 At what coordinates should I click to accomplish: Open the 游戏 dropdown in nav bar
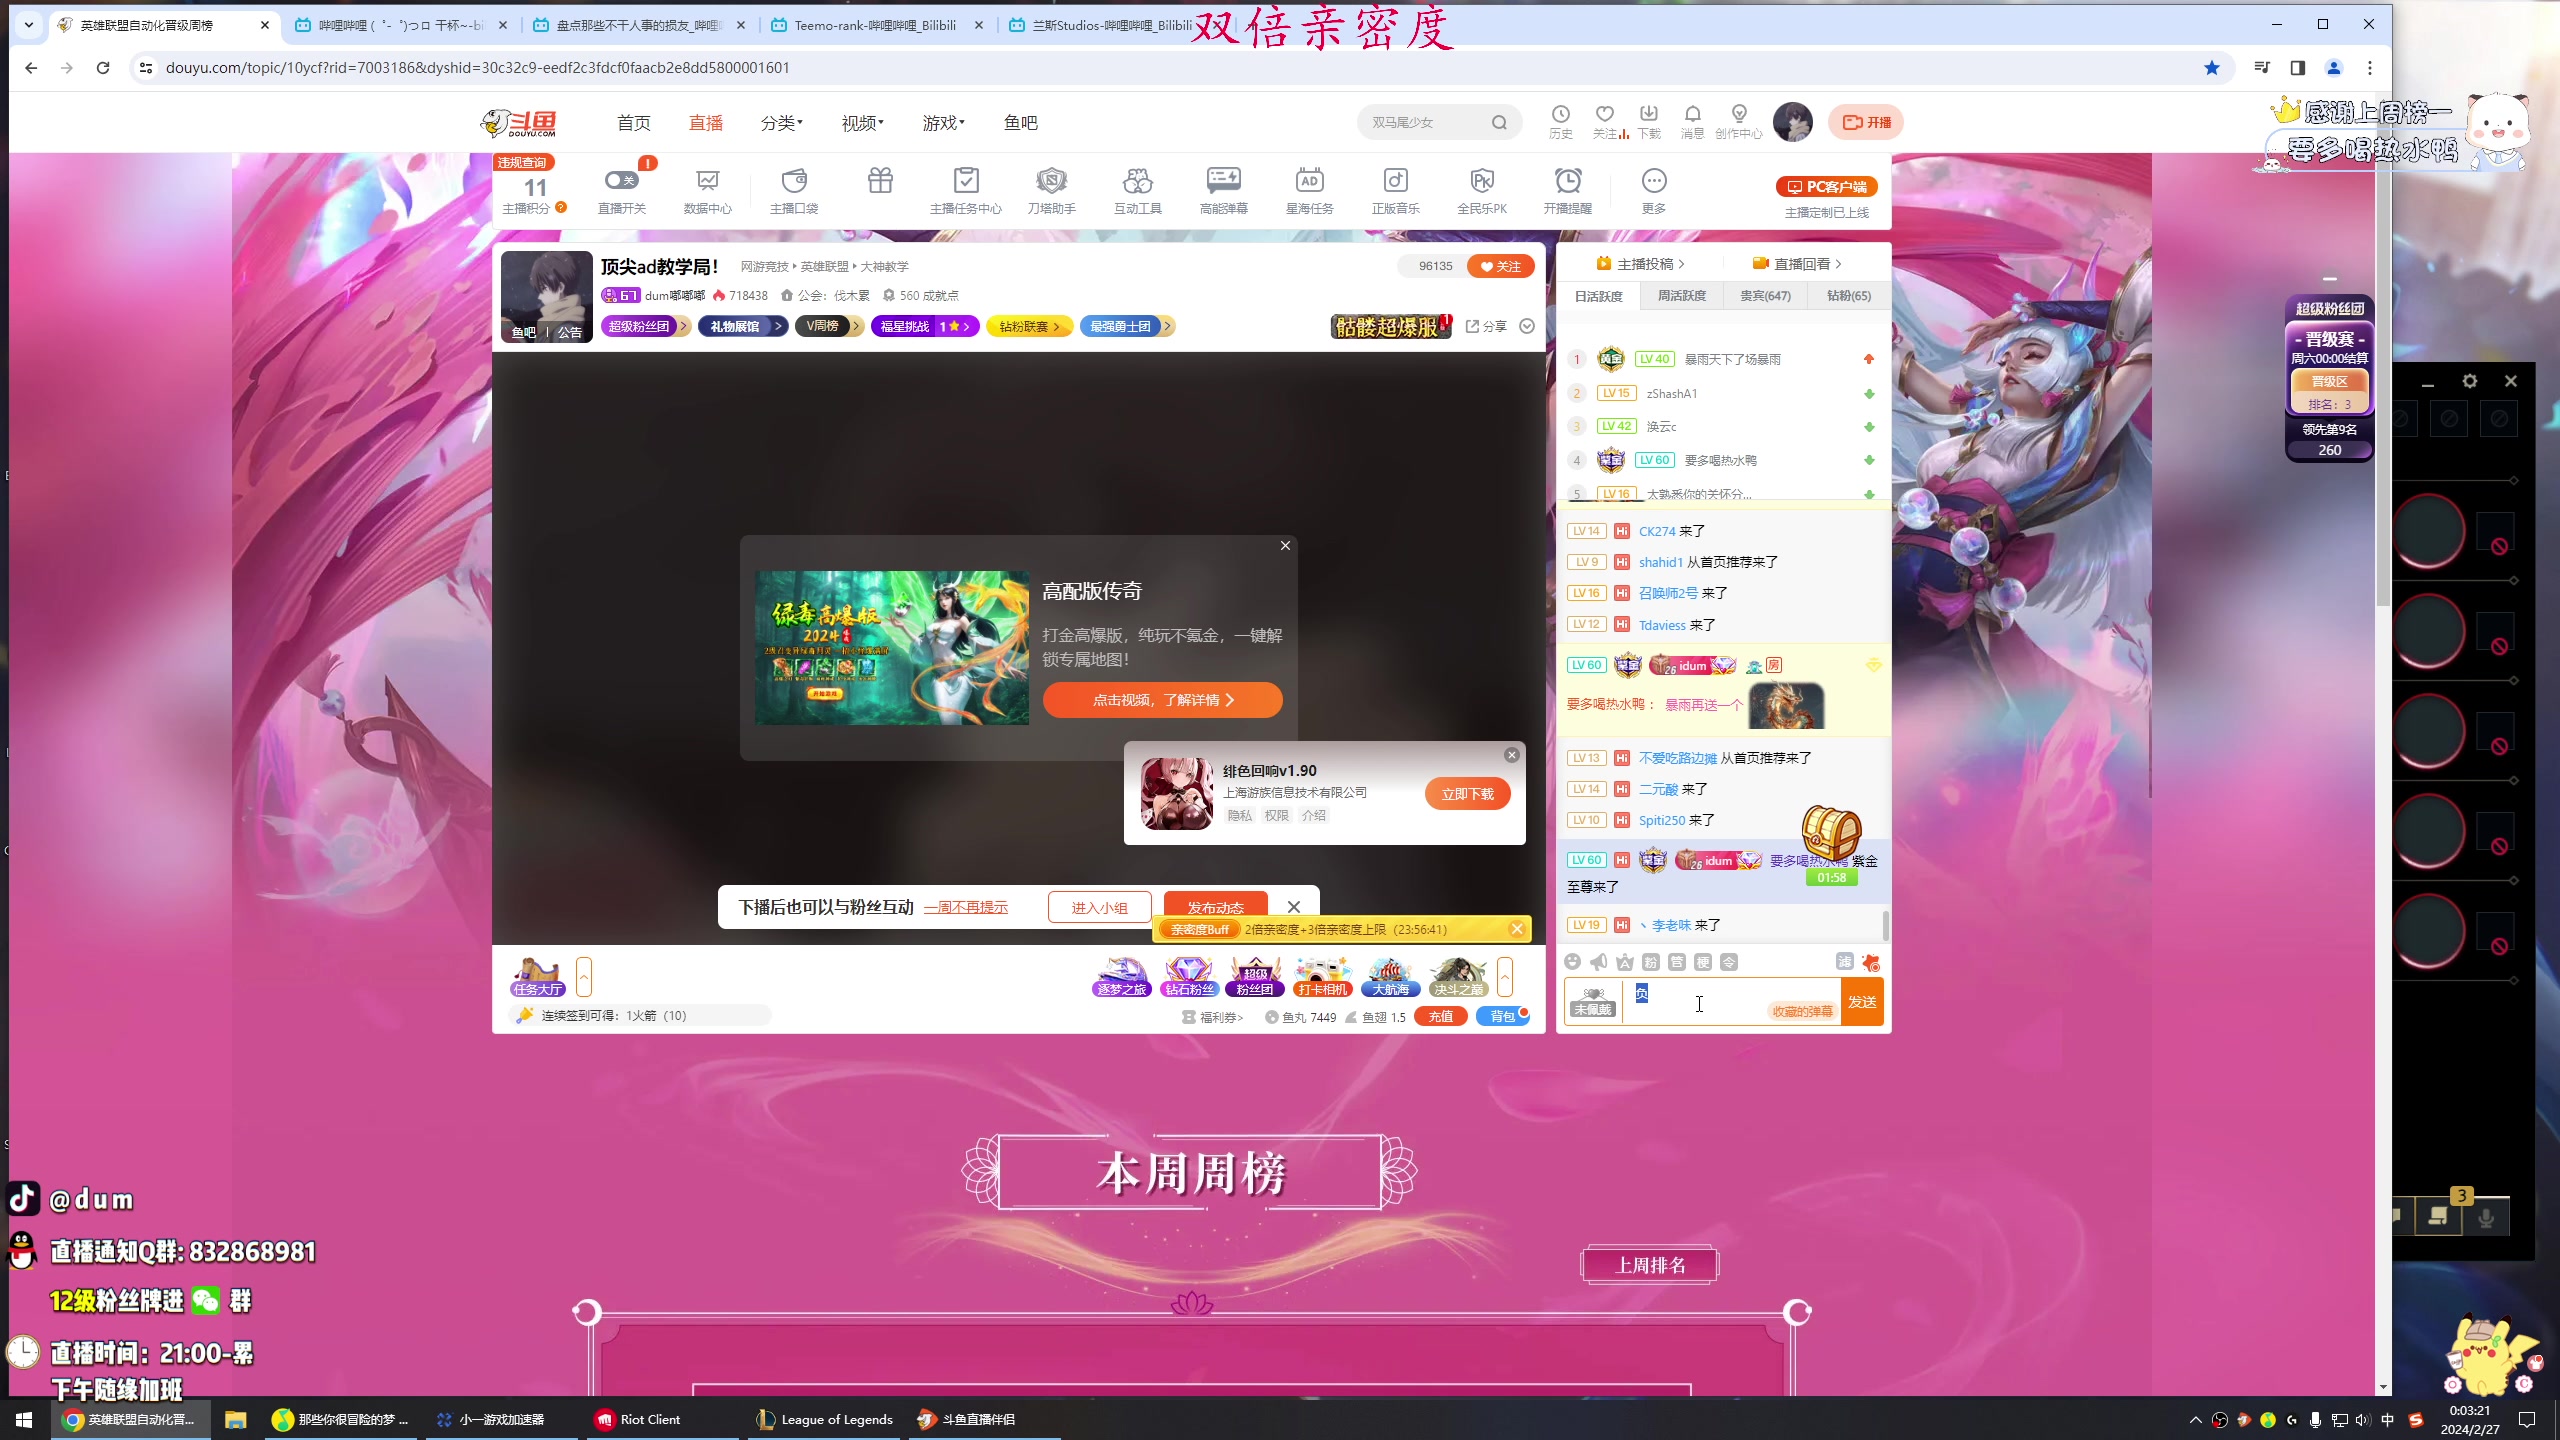click(x=943, y=122)
